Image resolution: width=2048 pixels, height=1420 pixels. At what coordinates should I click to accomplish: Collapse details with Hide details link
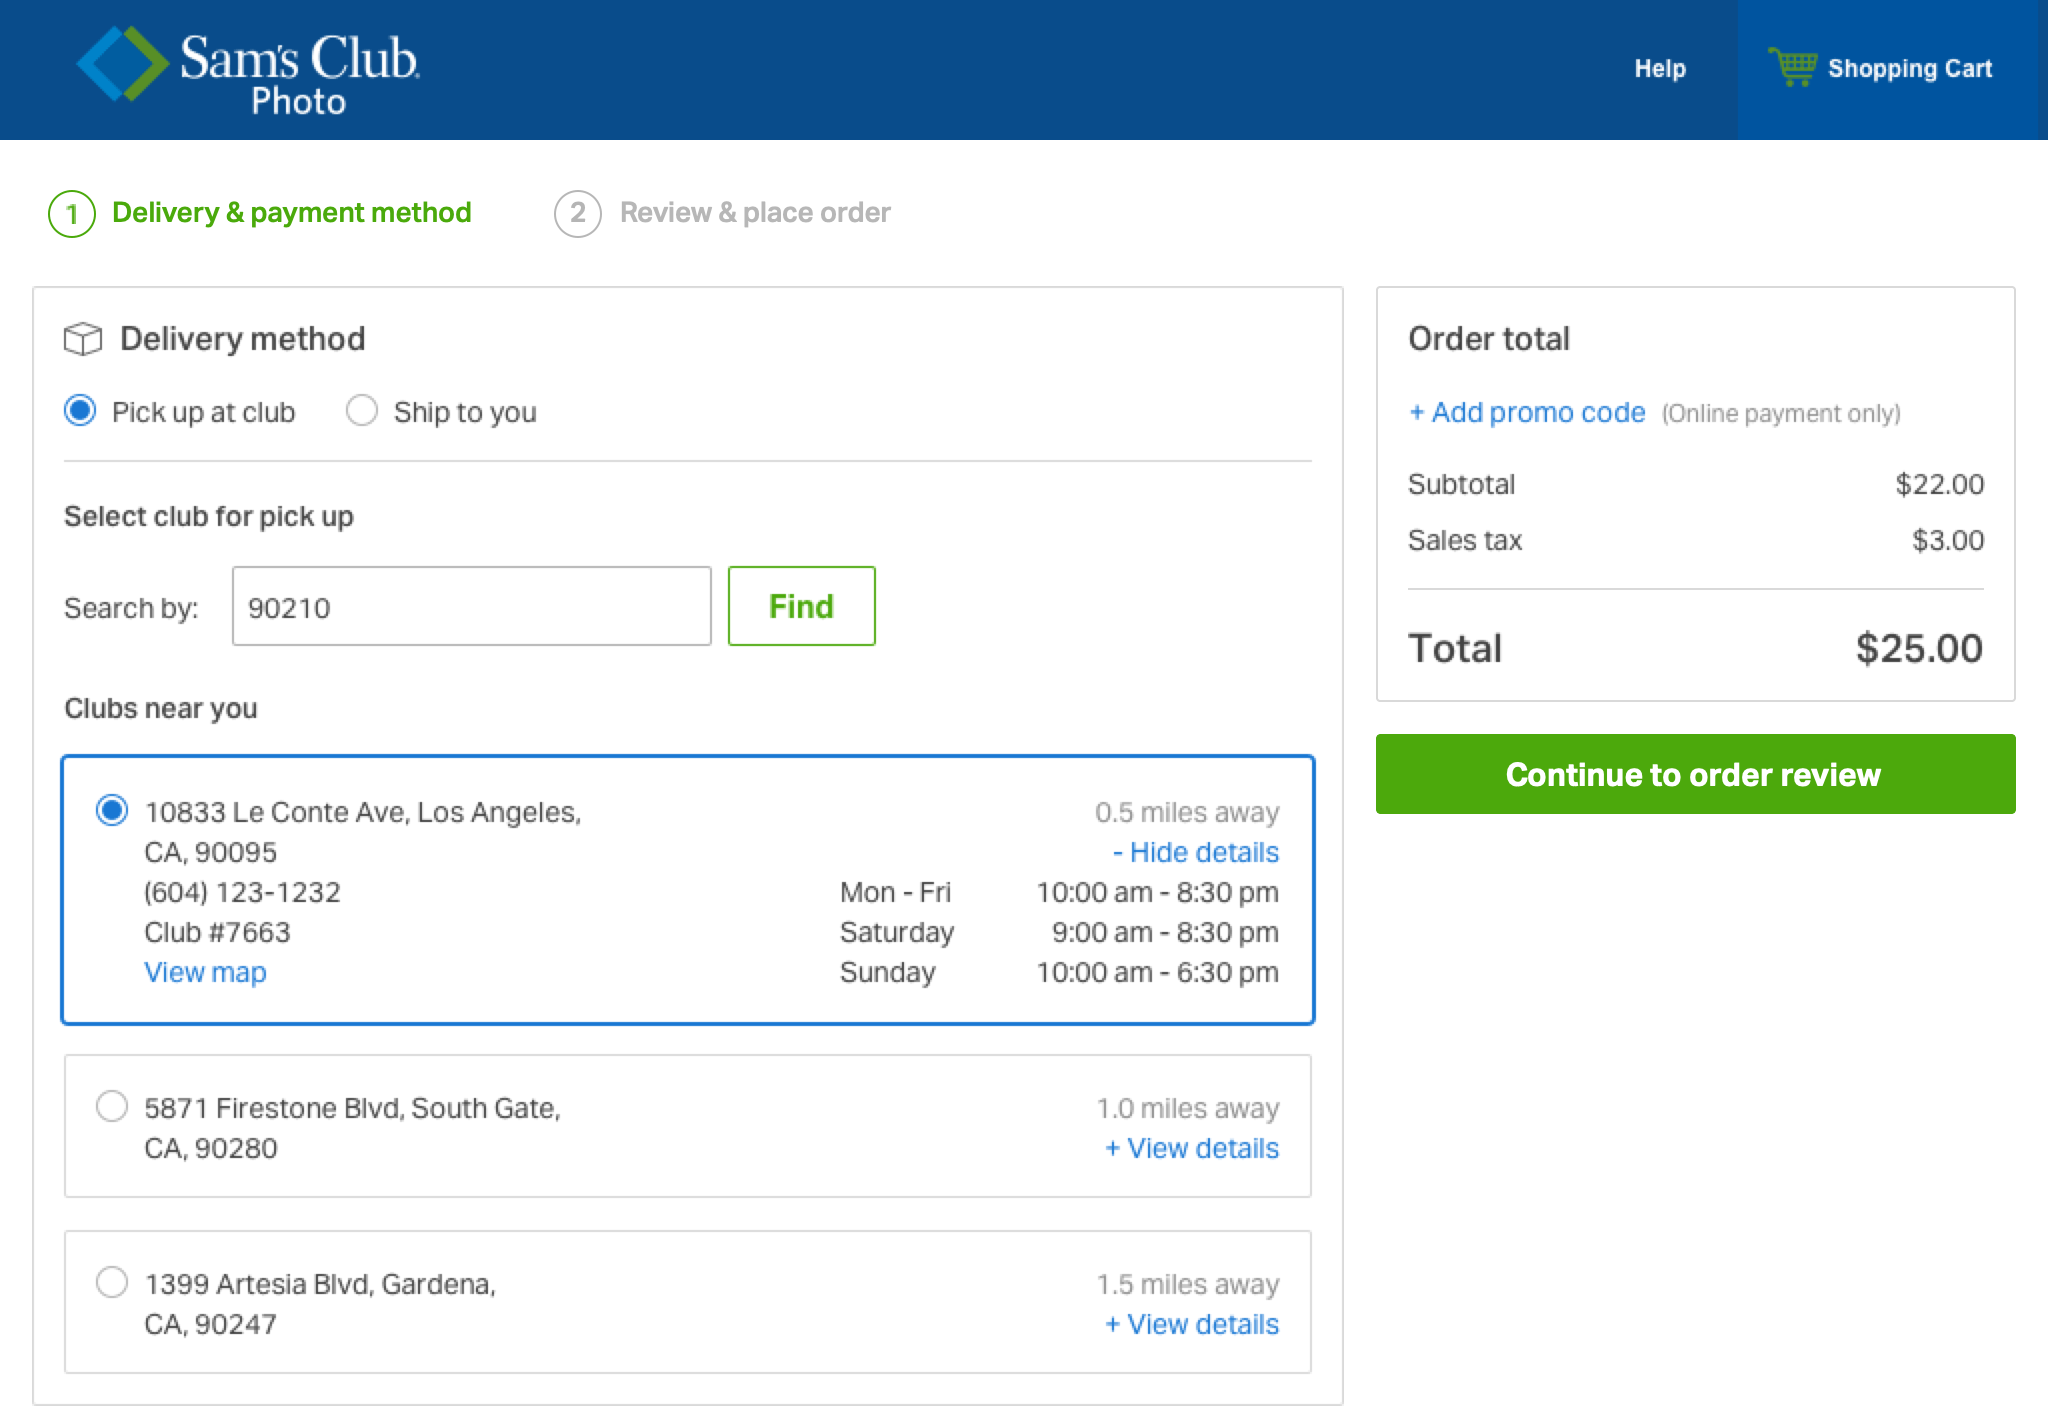click(x=1195, y=852)
